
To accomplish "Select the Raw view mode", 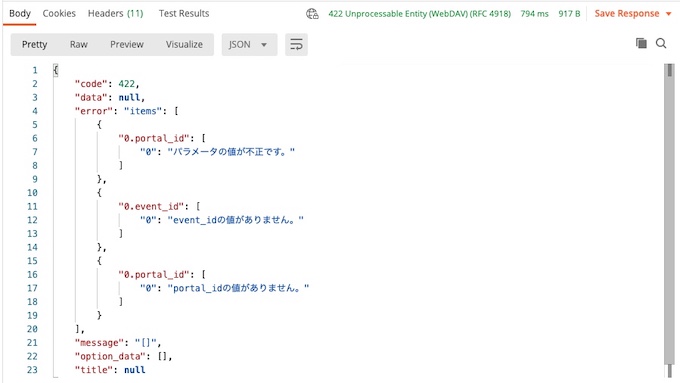I will pyautogui.click(x=78, y=45).
